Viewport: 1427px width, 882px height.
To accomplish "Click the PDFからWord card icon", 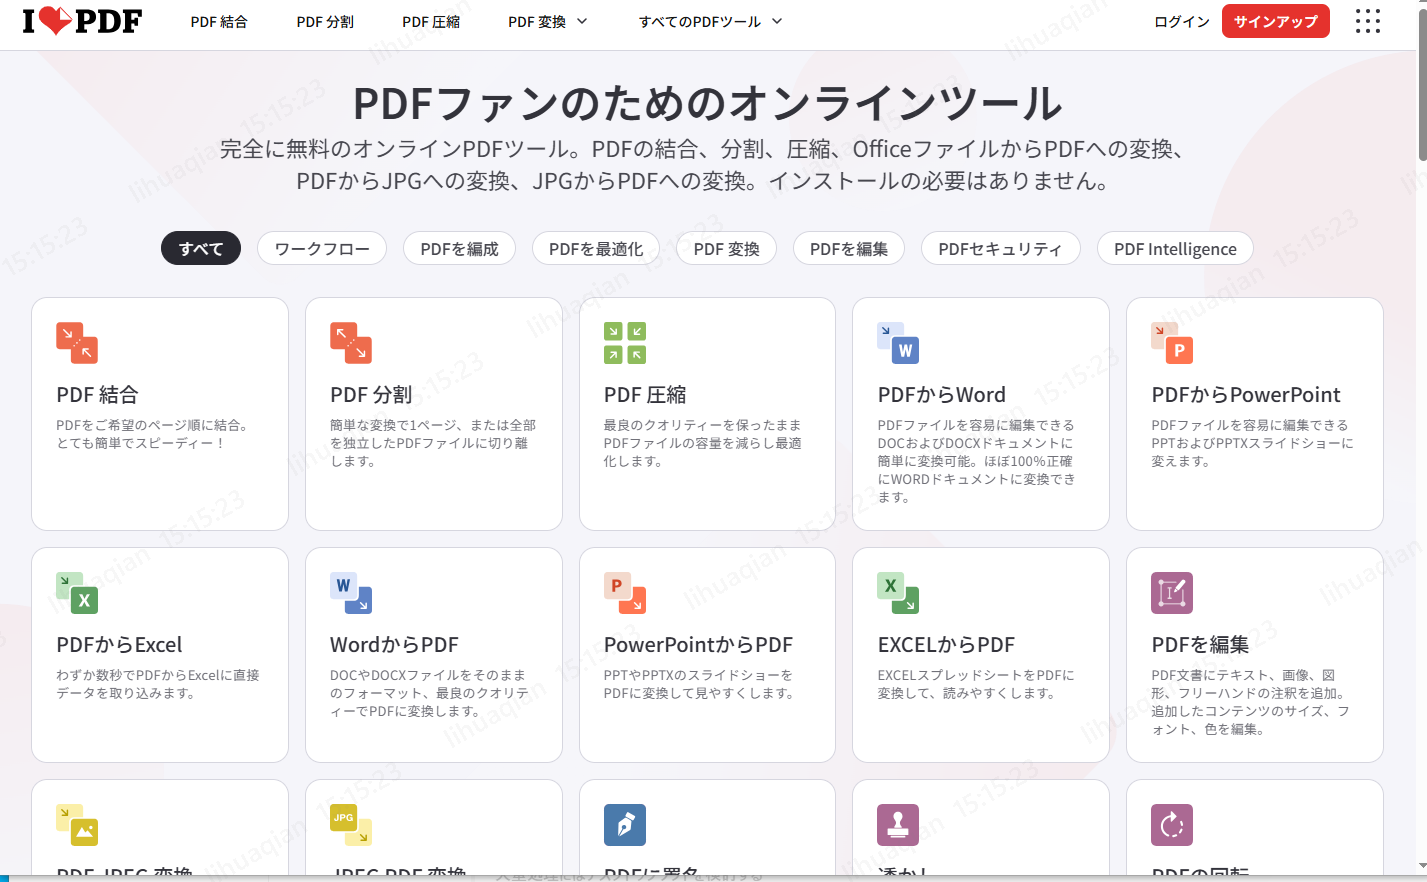I will click(898, 343).
